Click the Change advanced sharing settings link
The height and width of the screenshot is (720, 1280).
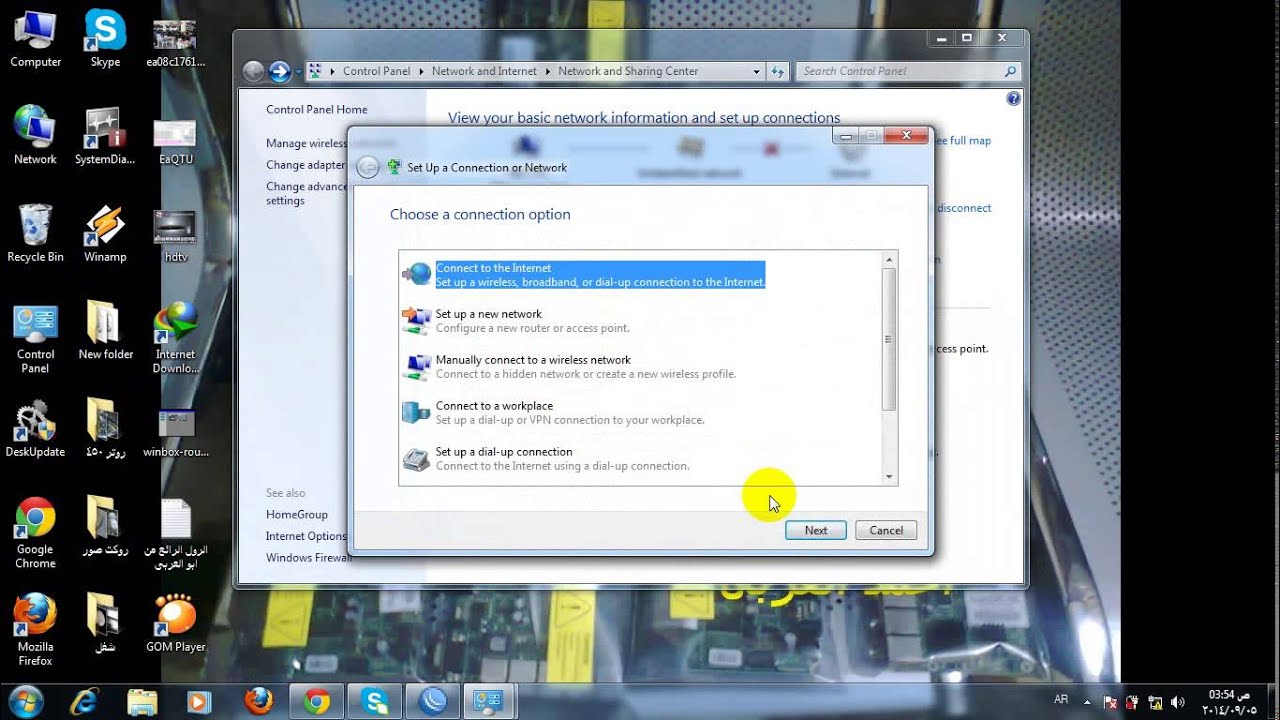coord(306,193)
